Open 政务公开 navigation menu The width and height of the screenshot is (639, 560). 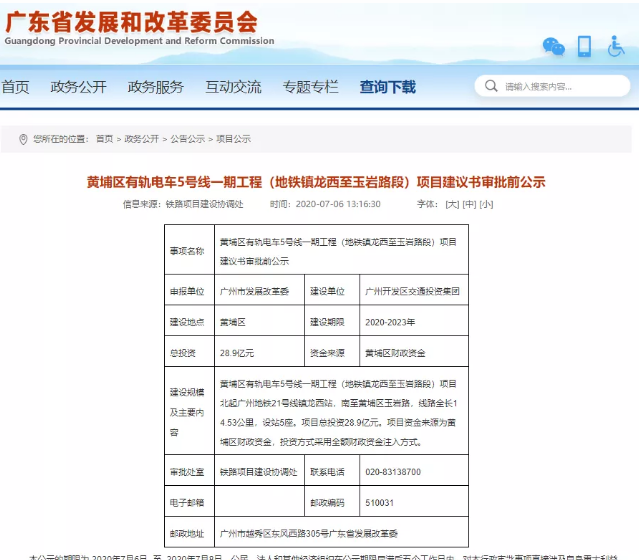(78, 87)
